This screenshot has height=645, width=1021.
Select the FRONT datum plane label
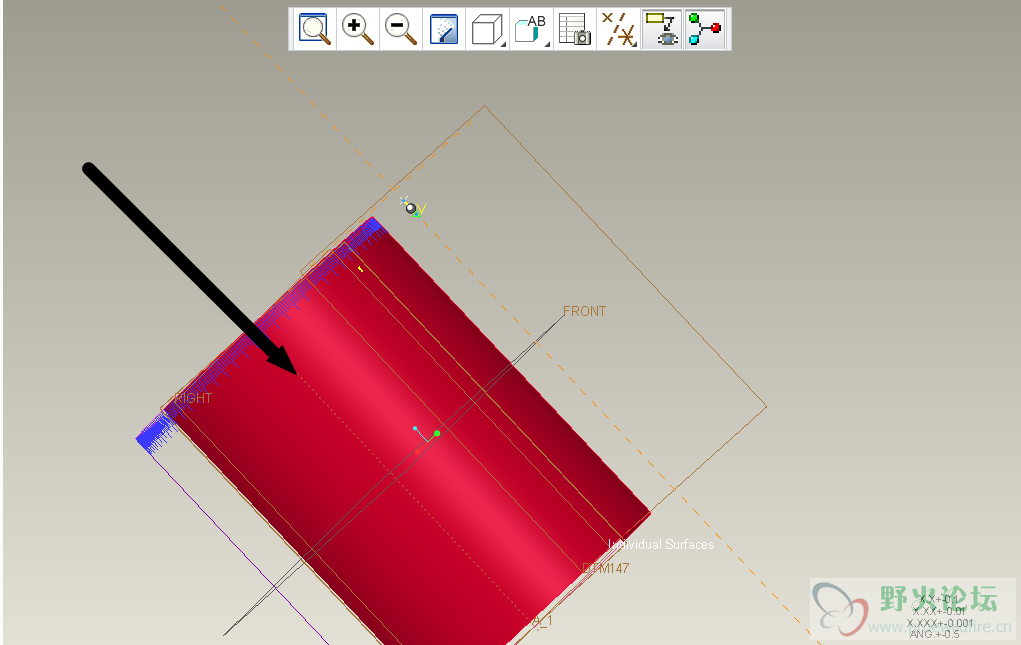point(584,311)
